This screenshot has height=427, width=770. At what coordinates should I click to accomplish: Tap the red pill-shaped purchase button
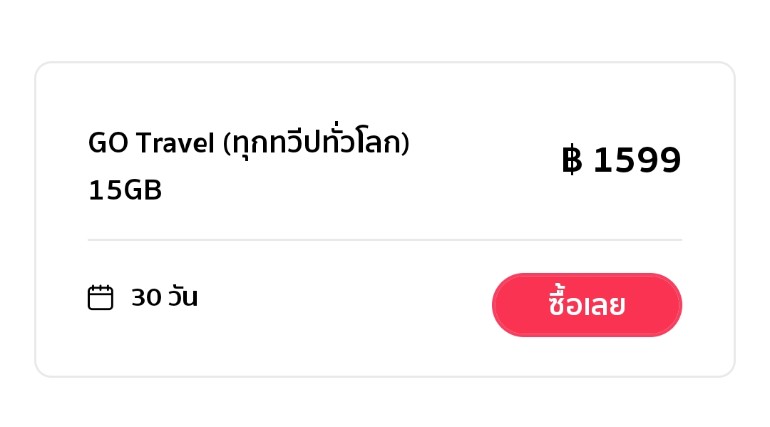(x=587, y=305)
